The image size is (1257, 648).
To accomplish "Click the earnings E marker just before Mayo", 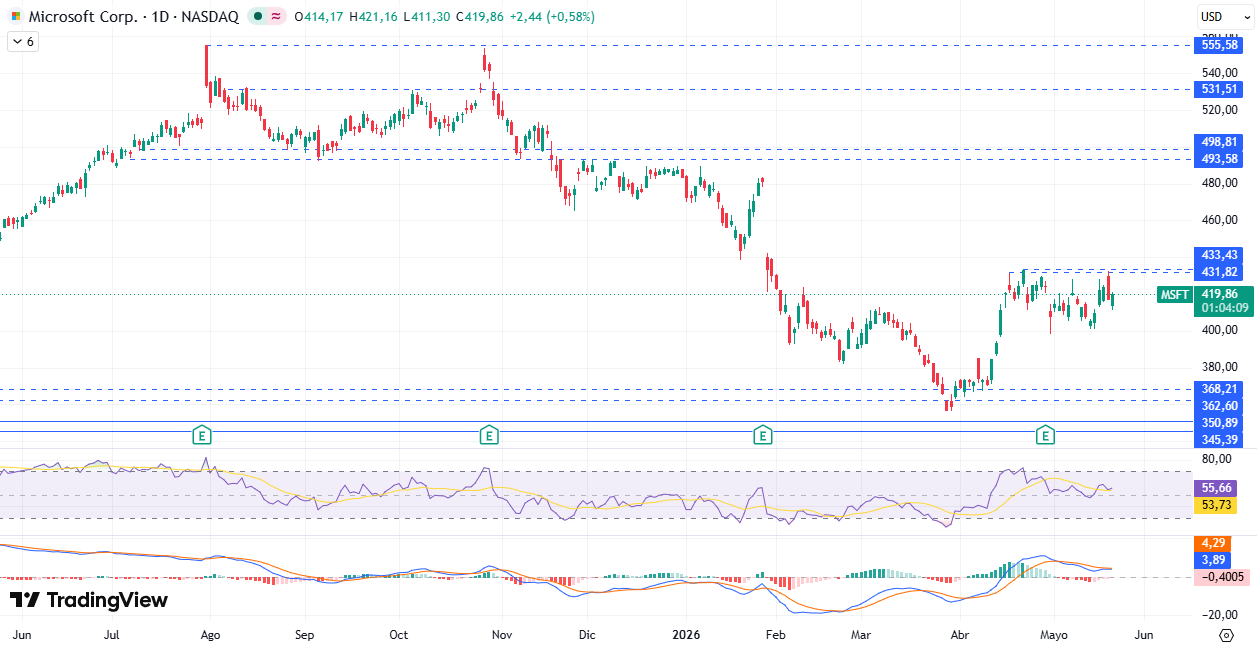I will (x=1045, y=435).
